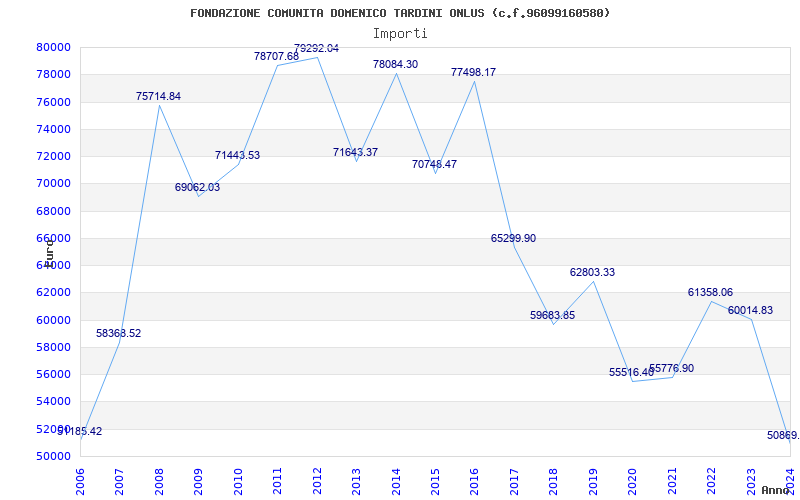
Task: Select data label 71643.37
Action: 356,152
